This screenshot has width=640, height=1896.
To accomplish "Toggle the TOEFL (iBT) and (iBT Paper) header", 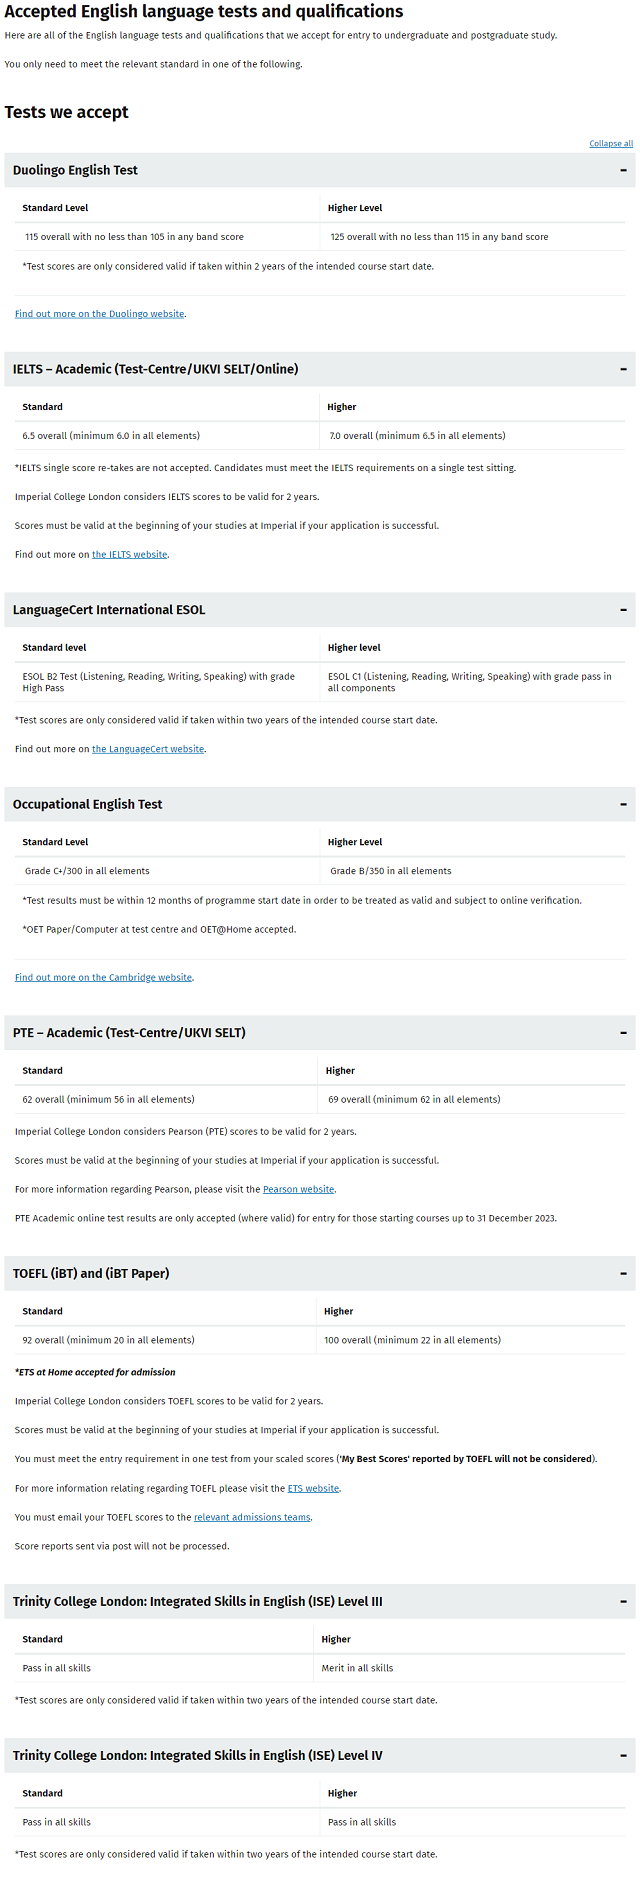I will point(320,1274).
